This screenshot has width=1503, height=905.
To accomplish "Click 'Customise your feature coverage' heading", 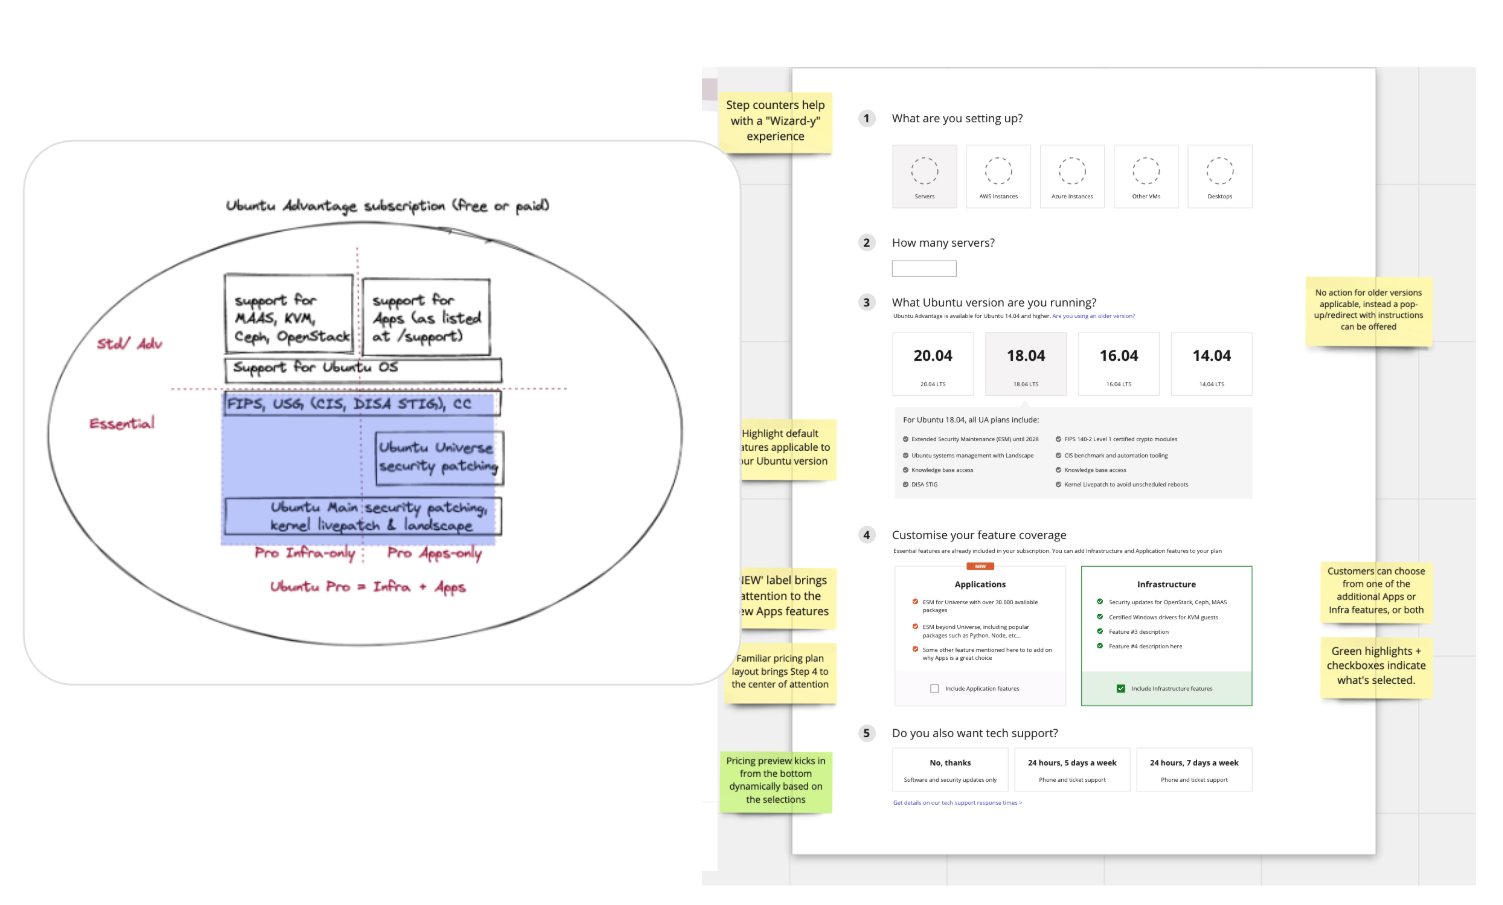I will point(979,535).
